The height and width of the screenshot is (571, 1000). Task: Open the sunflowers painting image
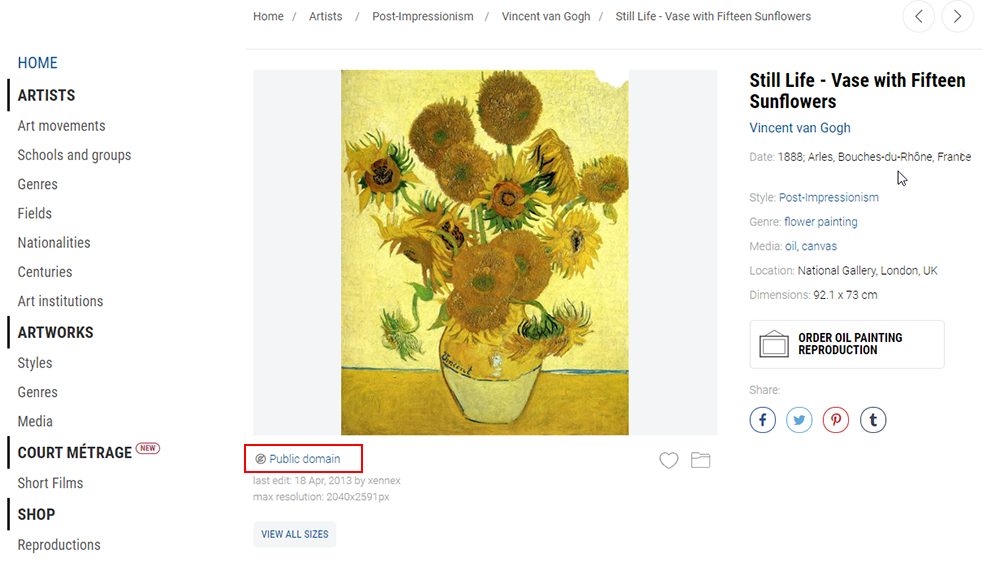(485, 252)
